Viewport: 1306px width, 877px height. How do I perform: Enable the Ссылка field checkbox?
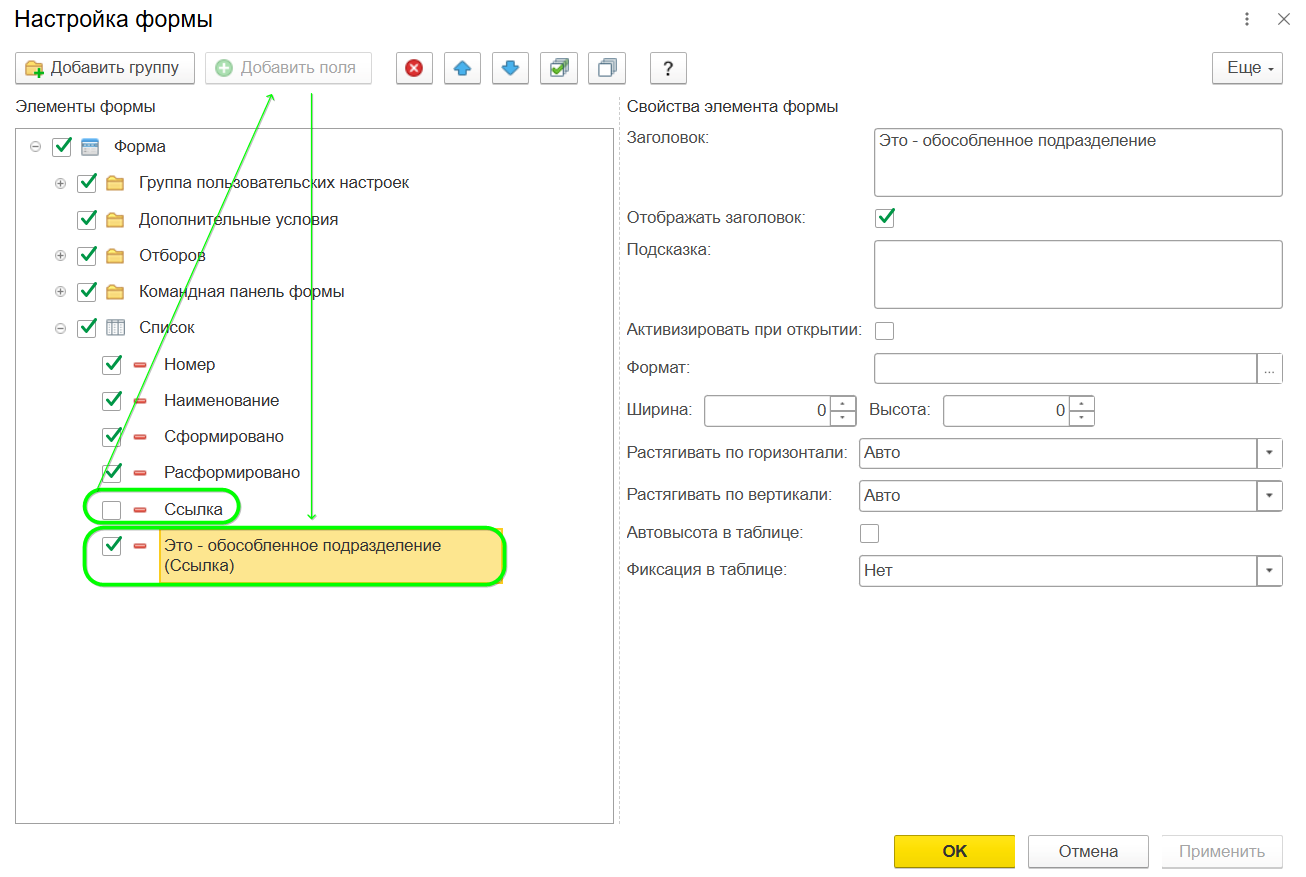coord(112,510)
